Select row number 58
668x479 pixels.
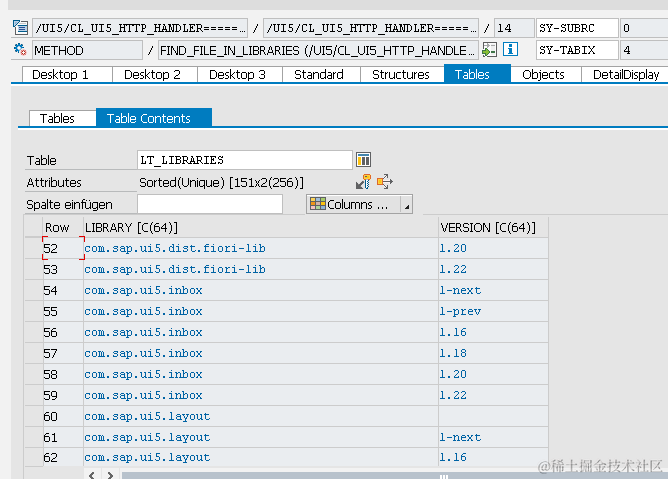tap(63, 374)
